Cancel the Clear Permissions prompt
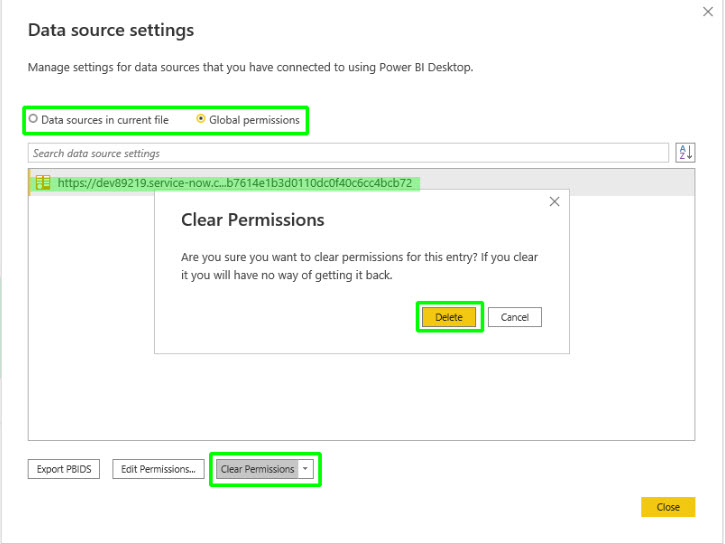This screenshot has width=725, height=544. 515,317
